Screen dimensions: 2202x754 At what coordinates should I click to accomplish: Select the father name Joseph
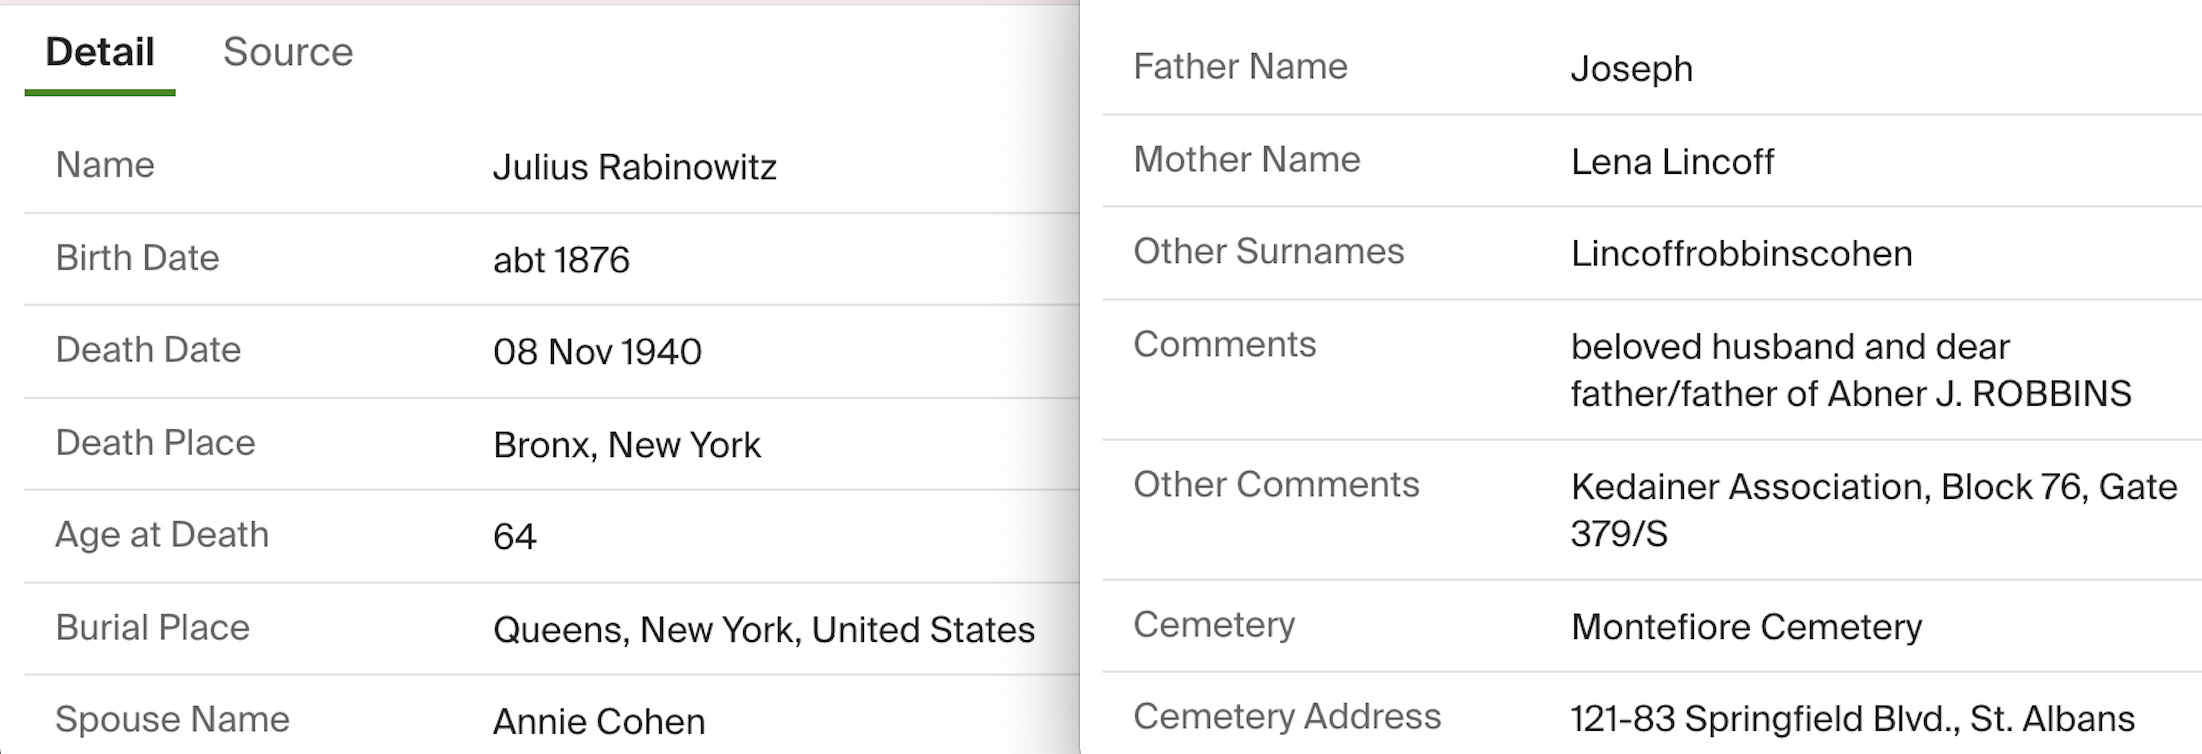coord(1632,69)
